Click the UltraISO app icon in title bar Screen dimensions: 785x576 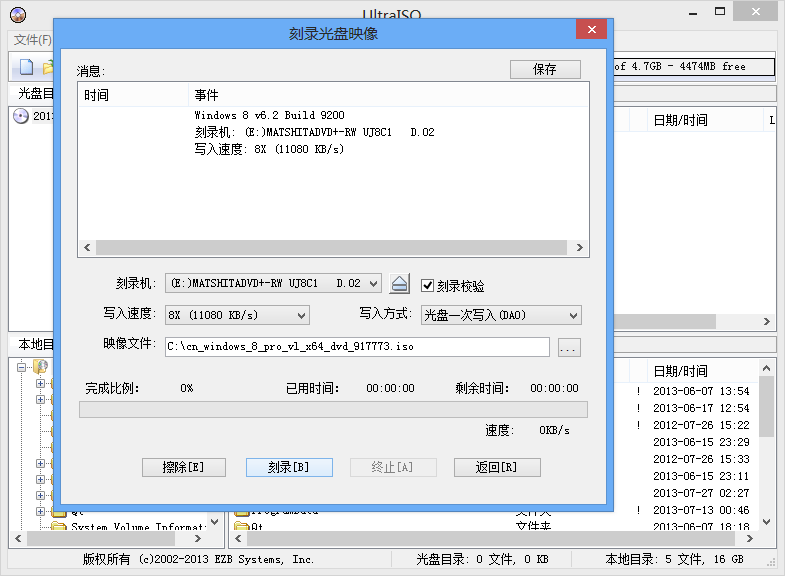point(18,15)
